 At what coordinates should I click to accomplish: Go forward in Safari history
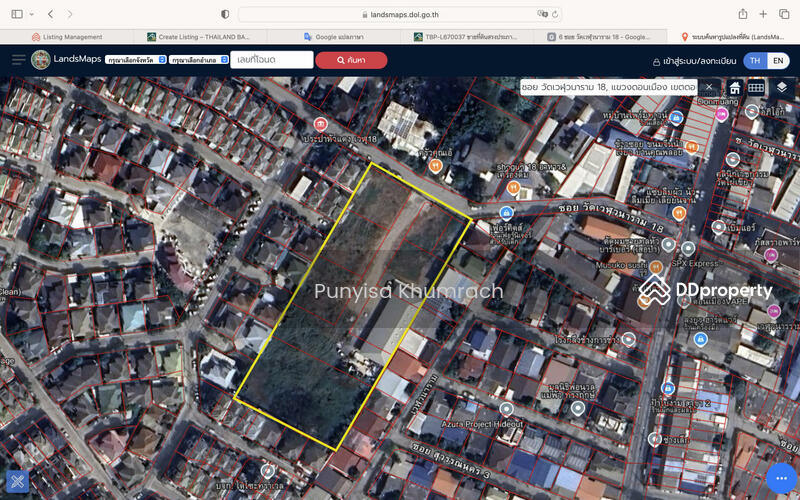[70, 14]
